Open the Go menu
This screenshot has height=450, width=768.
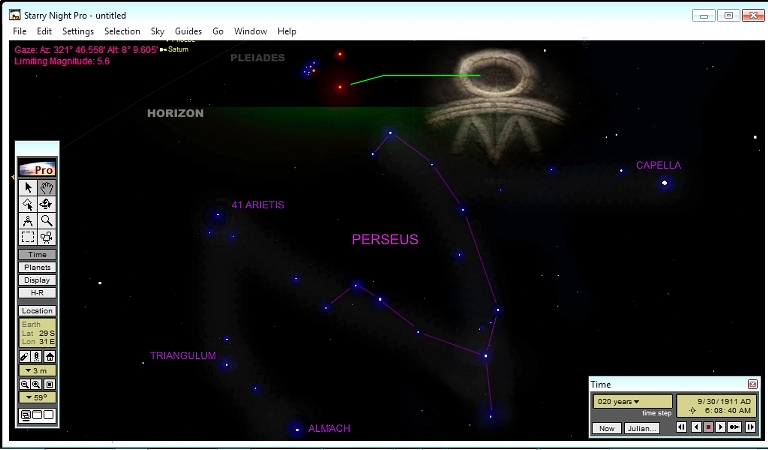218,31
